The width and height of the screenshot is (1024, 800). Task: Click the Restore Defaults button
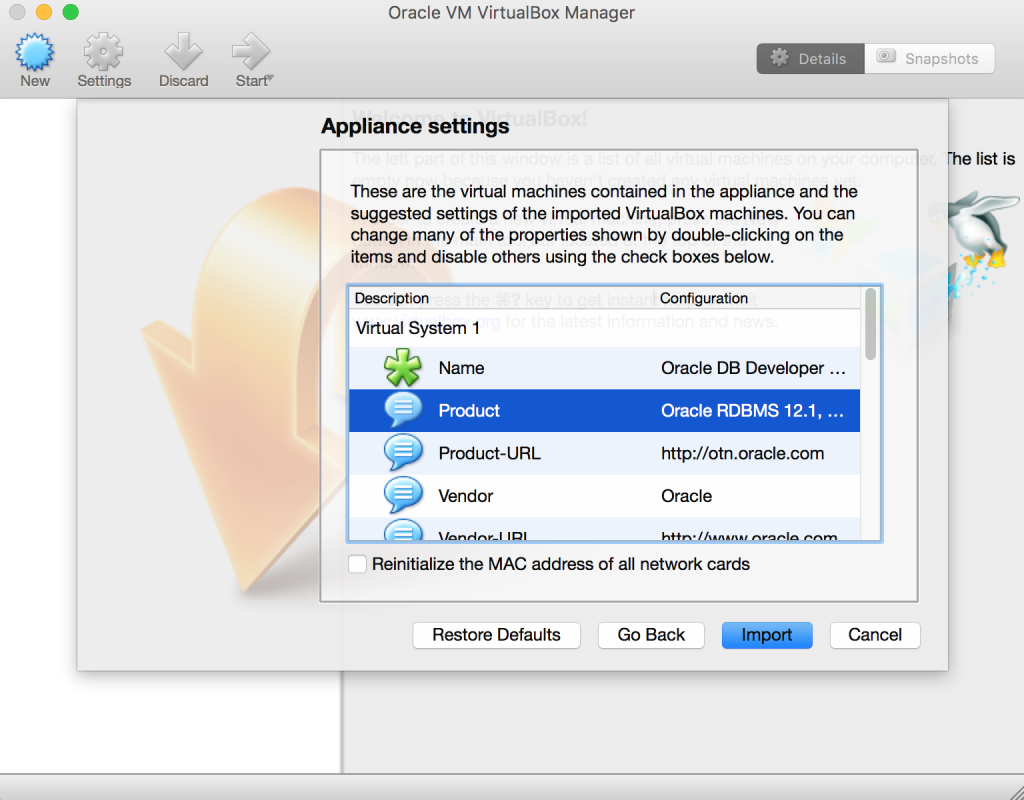496,635
